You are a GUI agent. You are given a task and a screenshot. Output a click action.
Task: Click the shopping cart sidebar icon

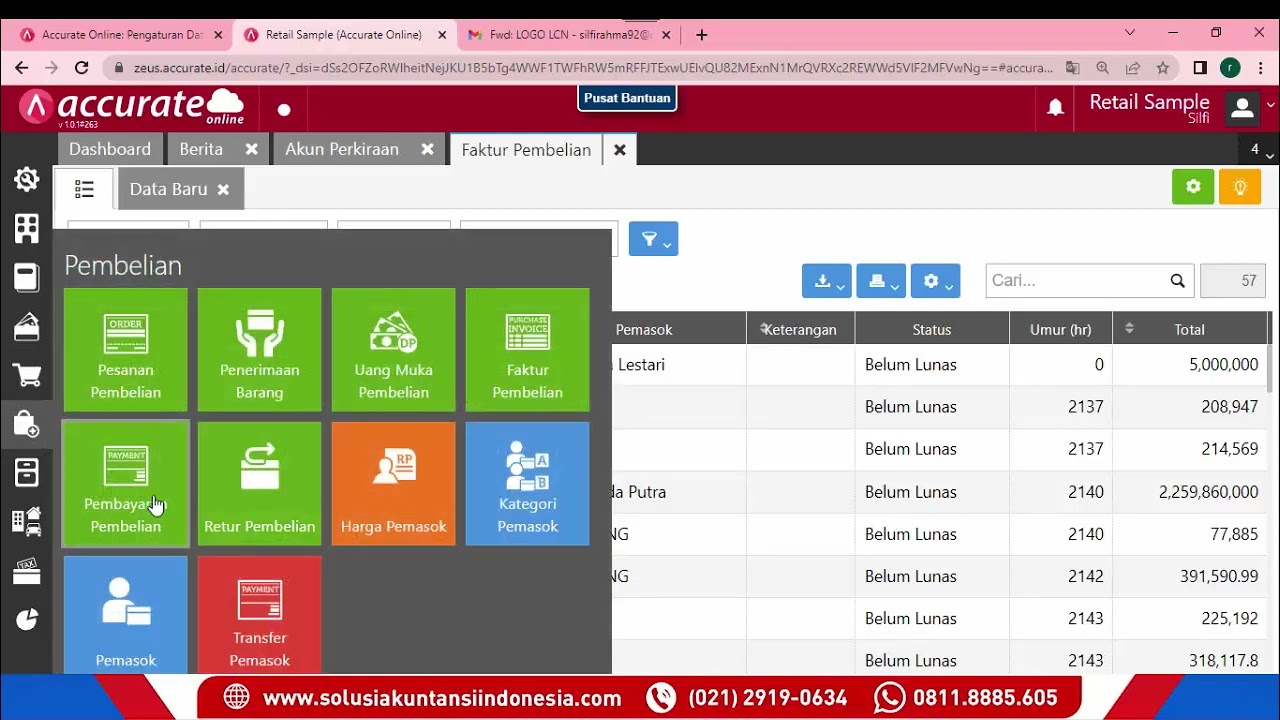click(27, 376)
